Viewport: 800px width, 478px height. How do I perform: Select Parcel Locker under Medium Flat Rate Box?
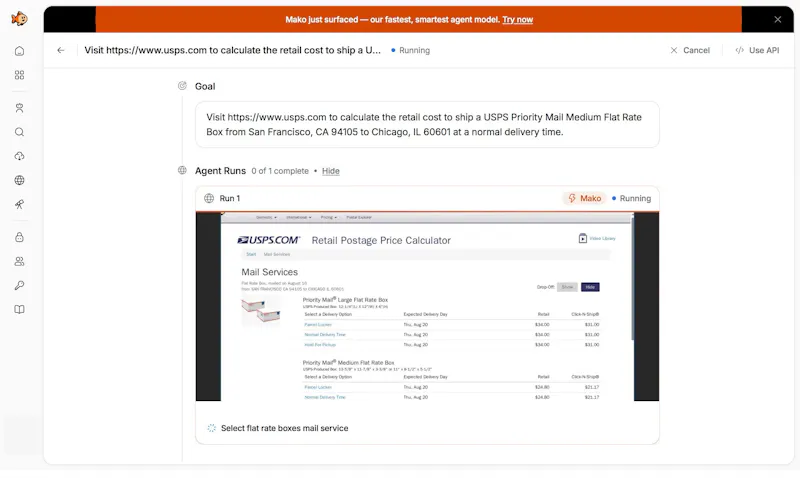point(318,387)
